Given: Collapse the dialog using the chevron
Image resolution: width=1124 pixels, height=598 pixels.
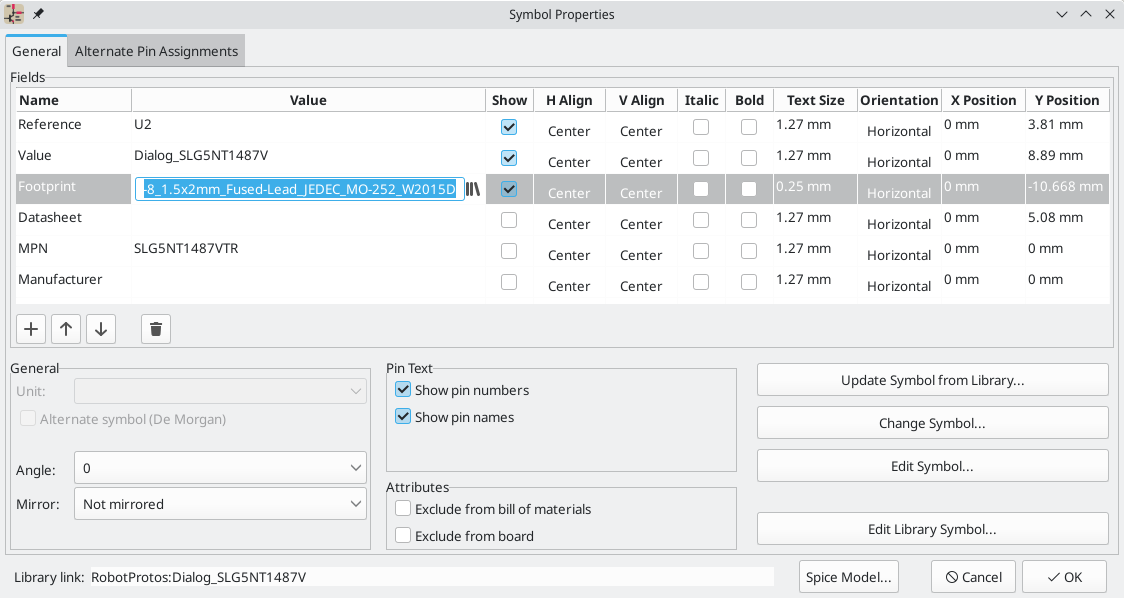Looking at the screenshot, I should coord(1062,14).
